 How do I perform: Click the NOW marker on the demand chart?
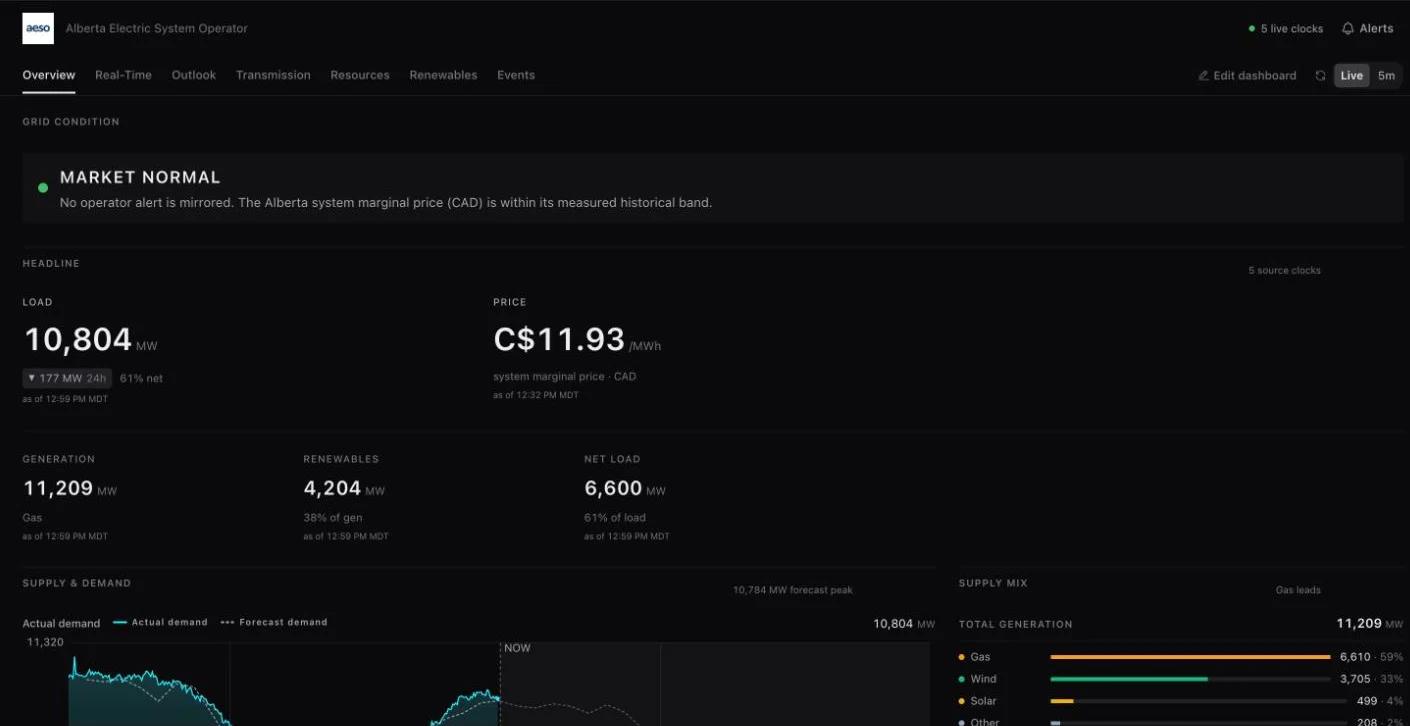pyautogui.click(x=517, y=648)
